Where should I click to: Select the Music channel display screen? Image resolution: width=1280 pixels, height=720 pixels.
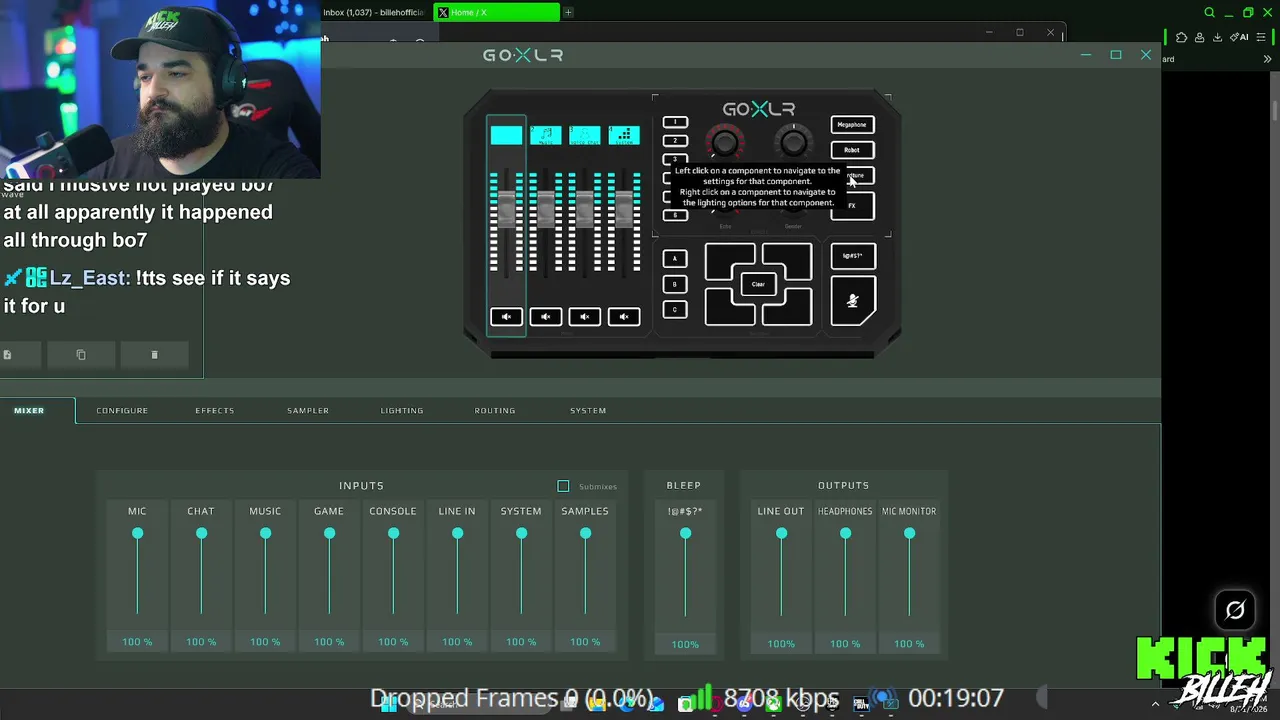pyautogui.click(x=545, y=135)
